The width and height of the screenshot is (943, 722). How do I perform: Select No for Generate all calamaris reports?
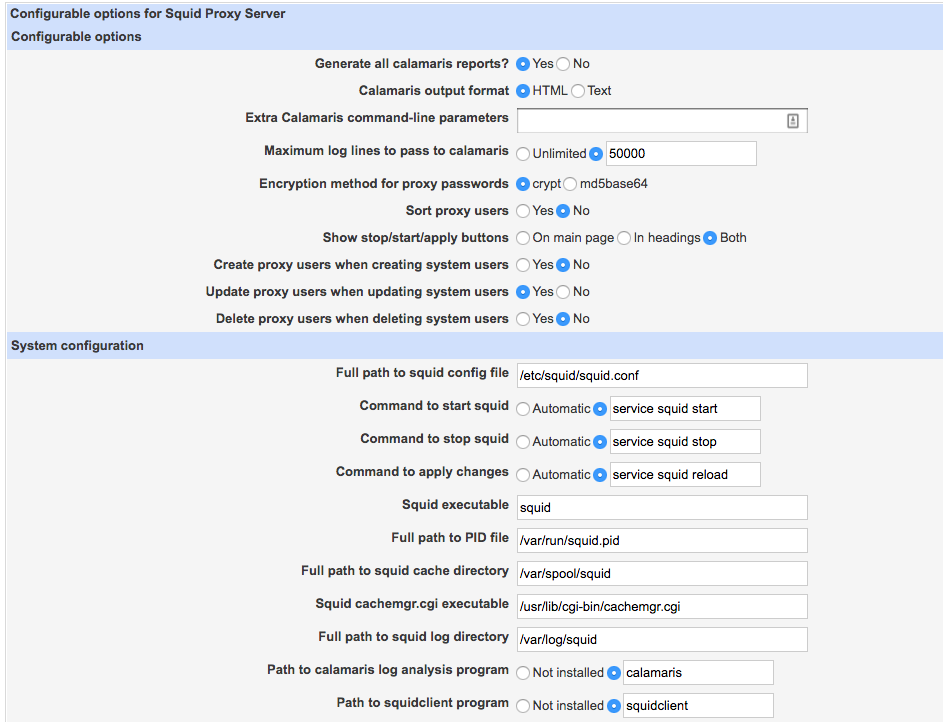[x=563, y=64]
